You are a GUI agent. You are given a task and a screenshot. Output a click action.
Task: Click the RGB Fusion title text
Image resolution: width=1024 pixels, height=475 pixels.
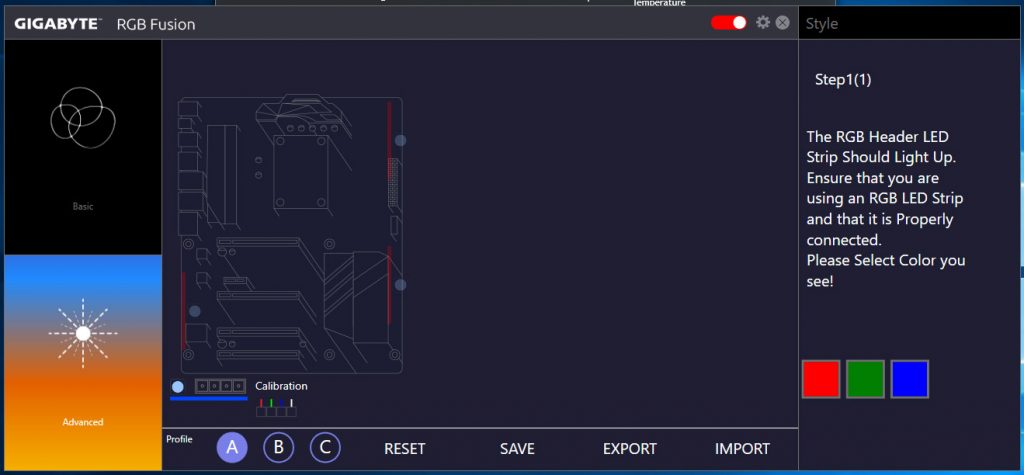tap(156, 24)
